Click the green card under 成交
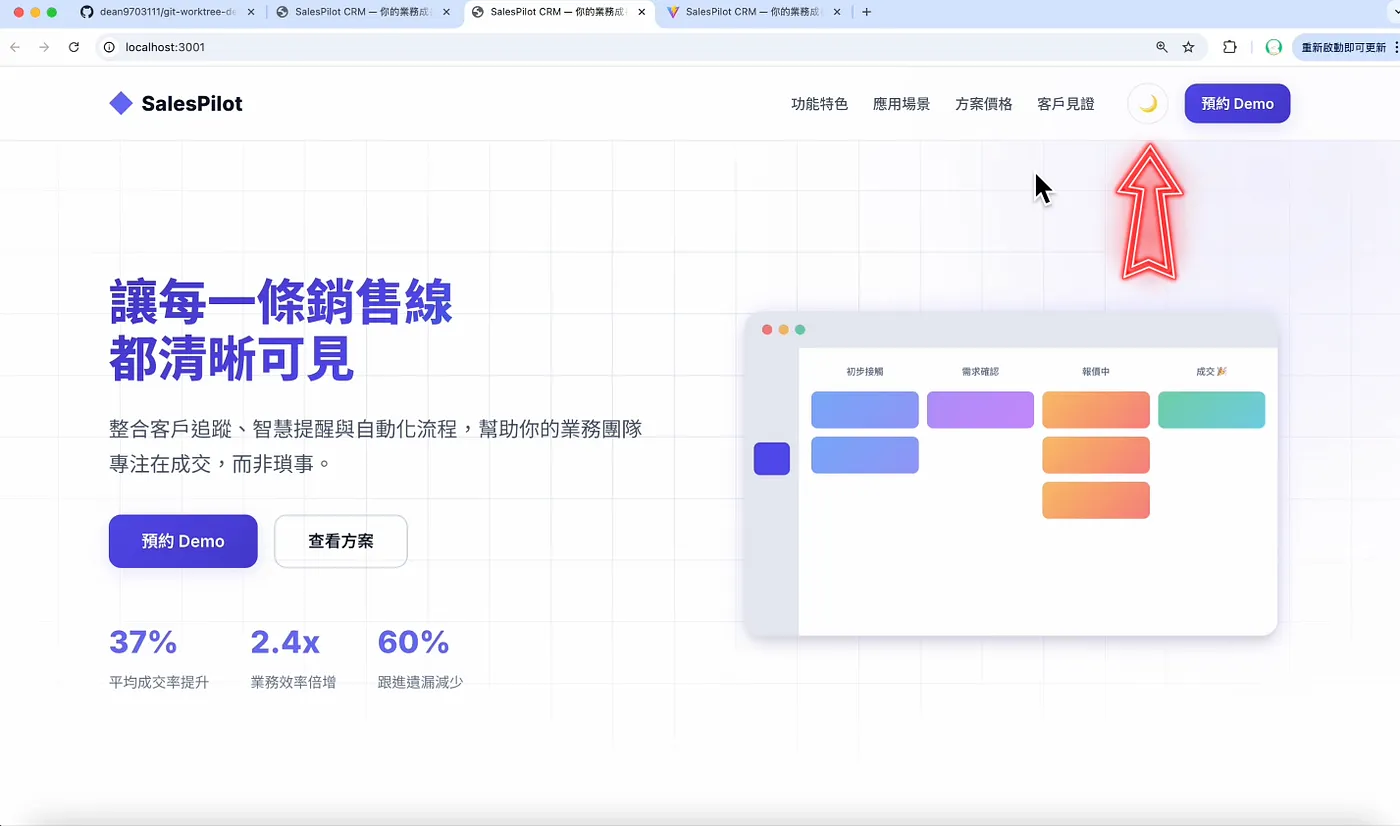The image size is (1400, 826). [1211, 410]
